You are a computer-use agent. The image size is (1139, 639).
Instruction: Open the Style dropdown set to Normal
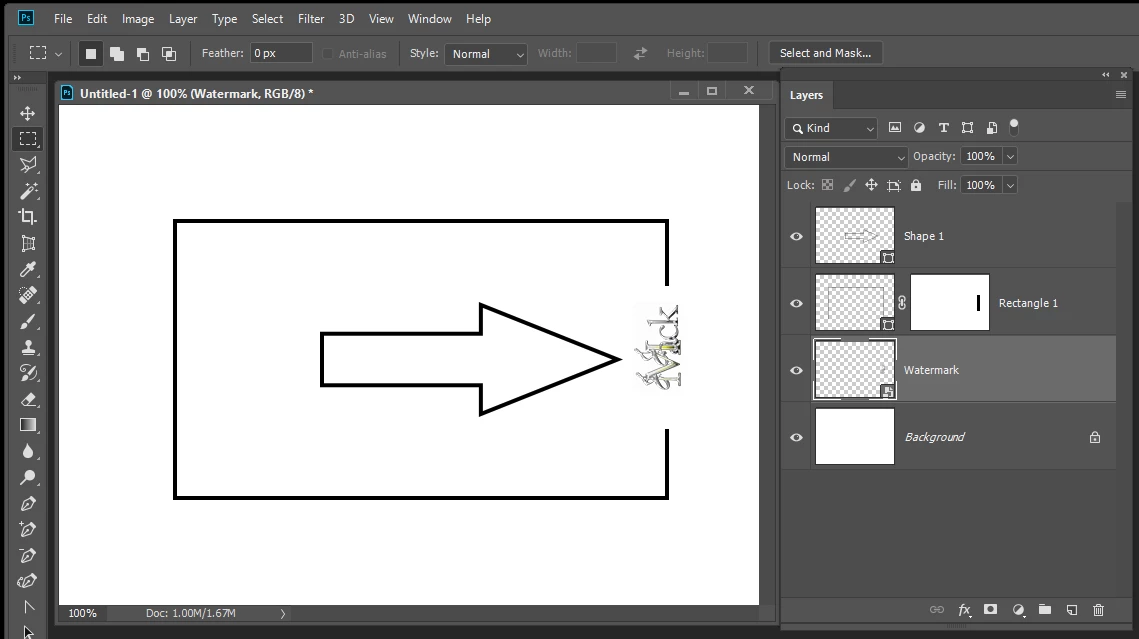pos(485,54)
